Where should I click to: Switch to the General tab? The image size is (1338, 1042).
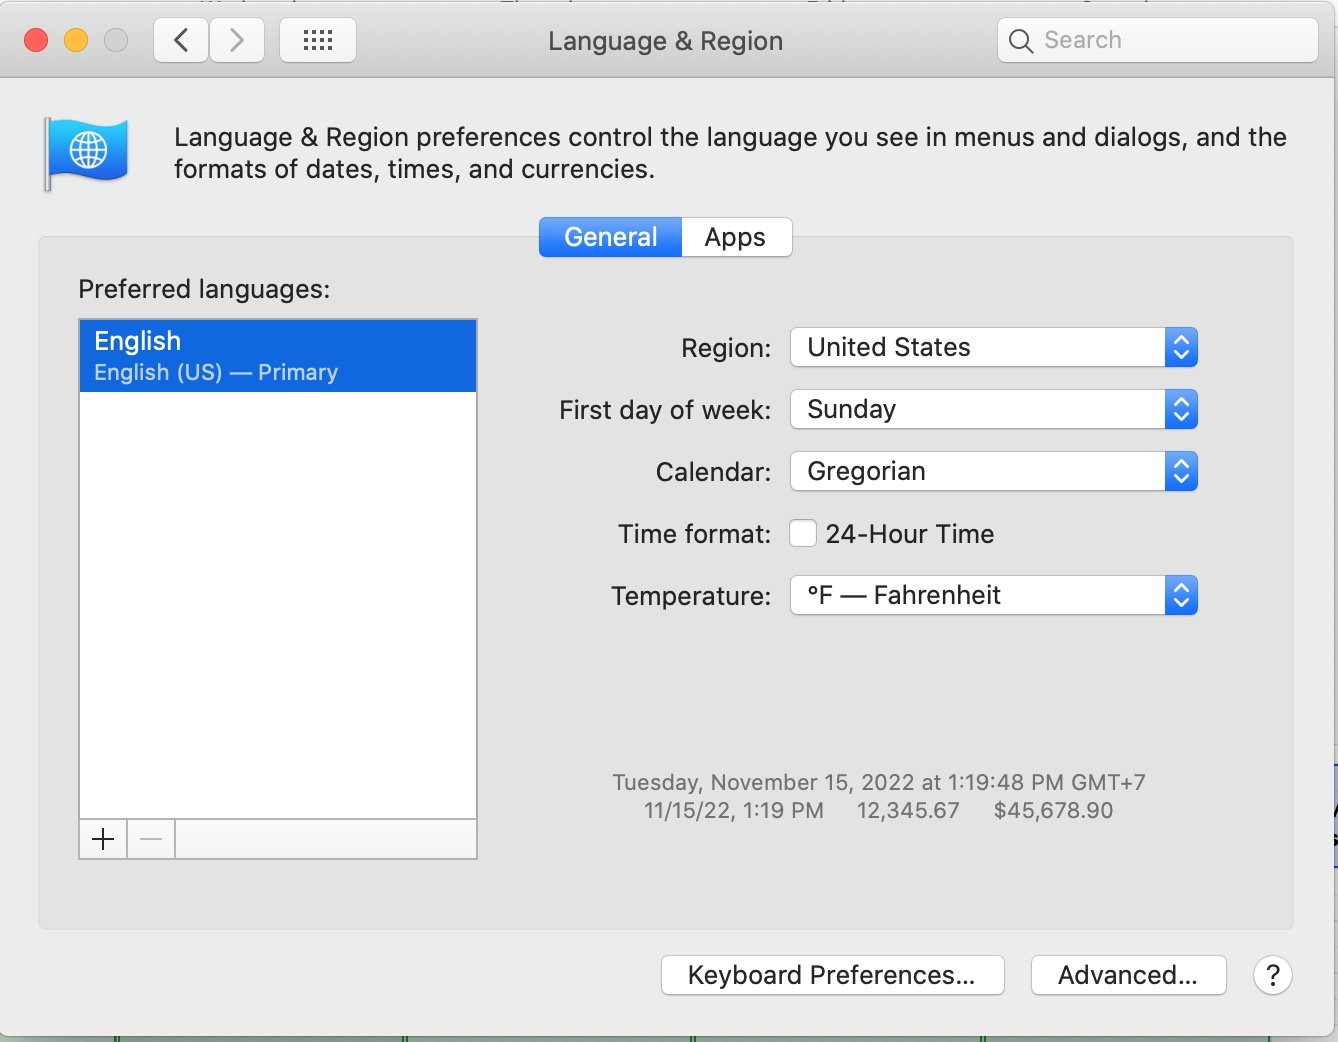coord(611,237)
